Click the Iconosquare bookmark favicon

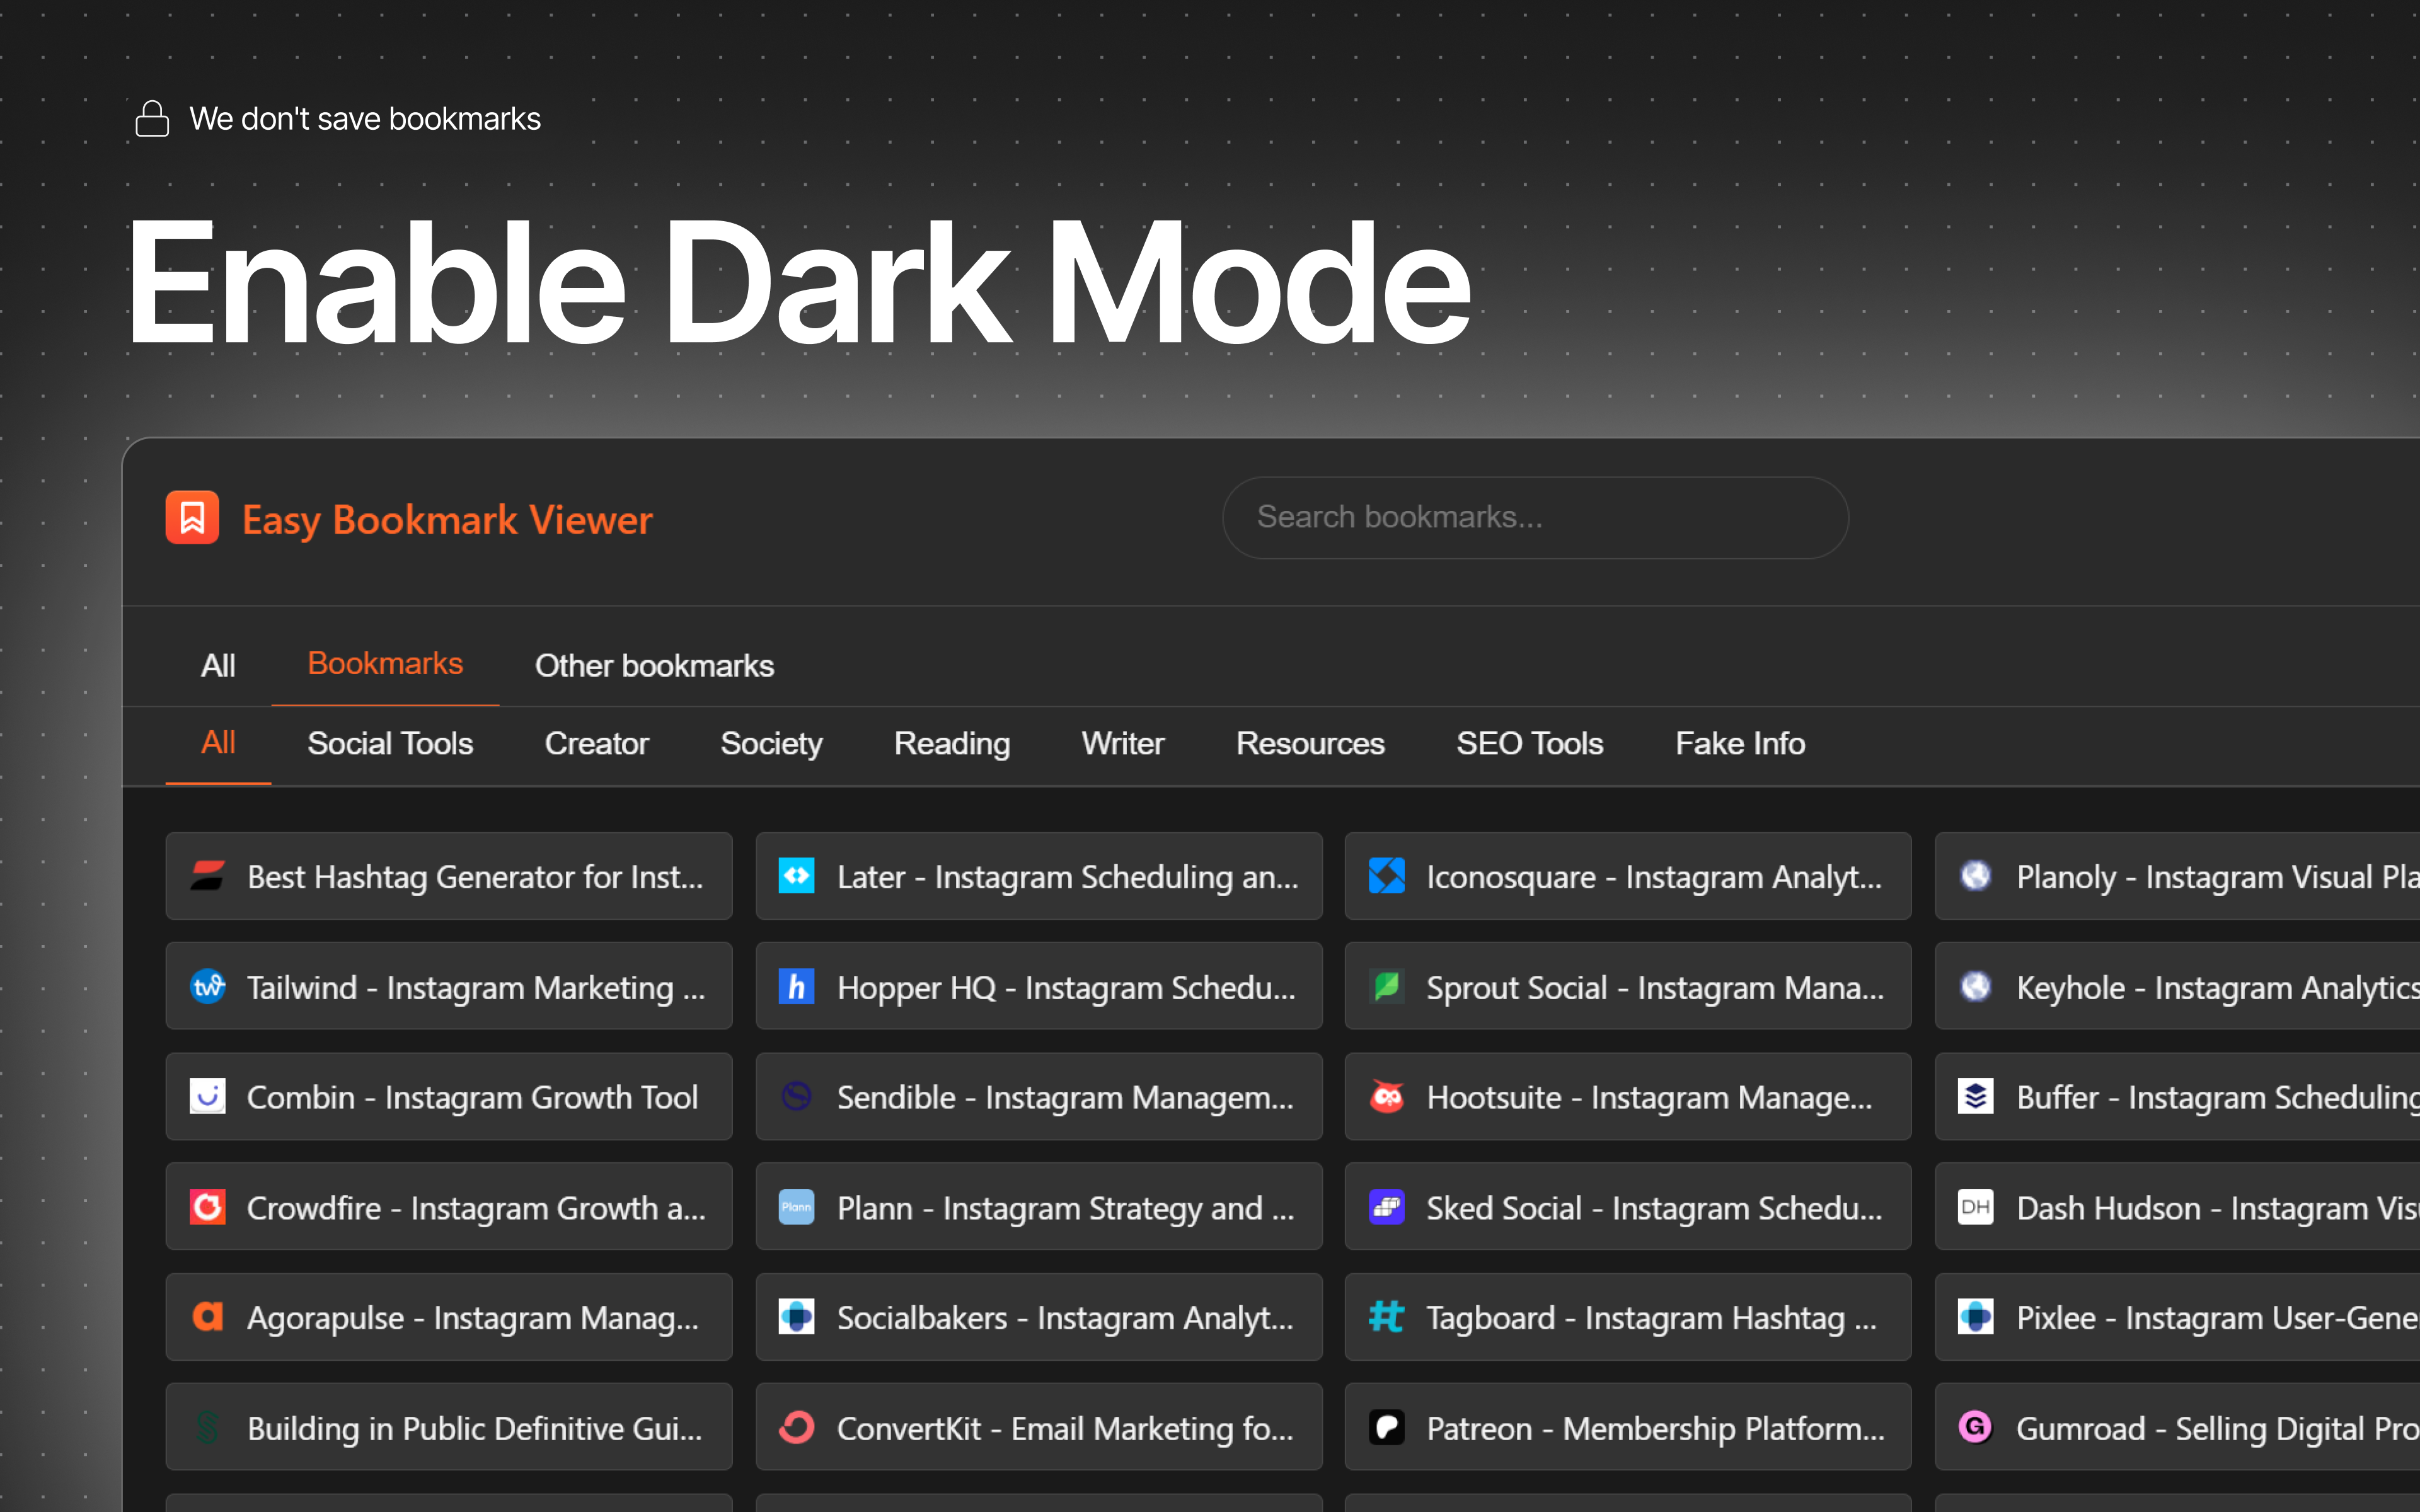coord(1386,876)
